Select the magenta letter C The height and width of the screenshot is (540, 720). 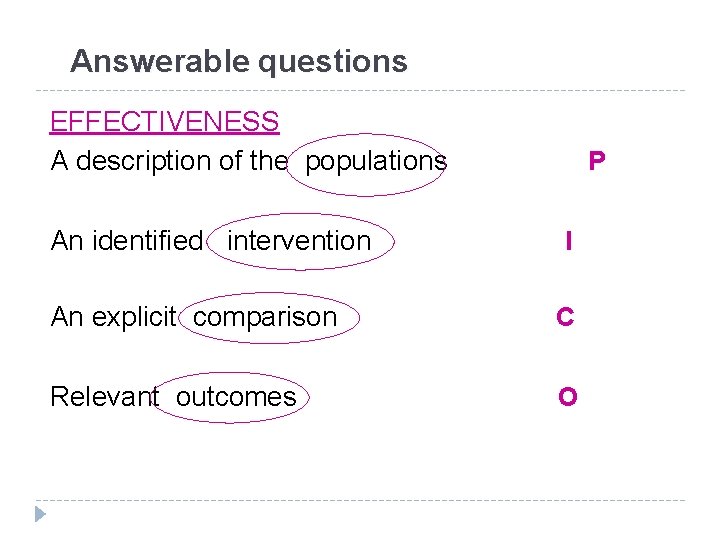coord(565,317)
